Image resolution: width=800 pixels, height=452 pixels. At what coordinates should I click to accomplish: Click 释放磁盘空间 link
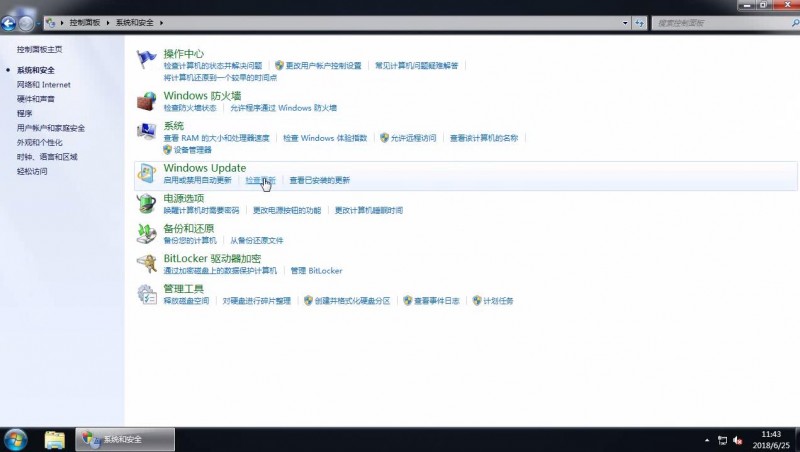[186, 301]
